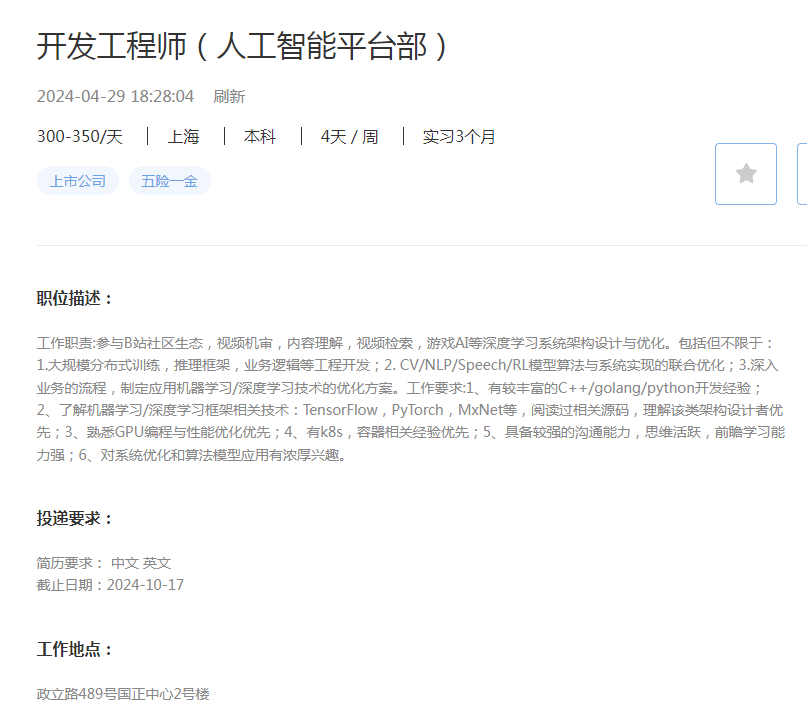Select the 上市公司 tag
Image resolution: width=807 pixels, height=712 pixels.
point(78,181)
